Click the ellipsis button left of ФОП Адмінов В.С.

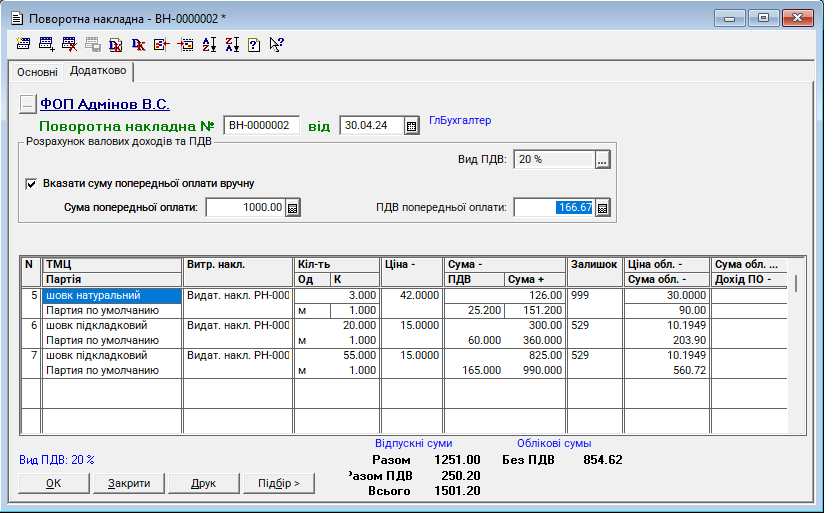(28, 105)
